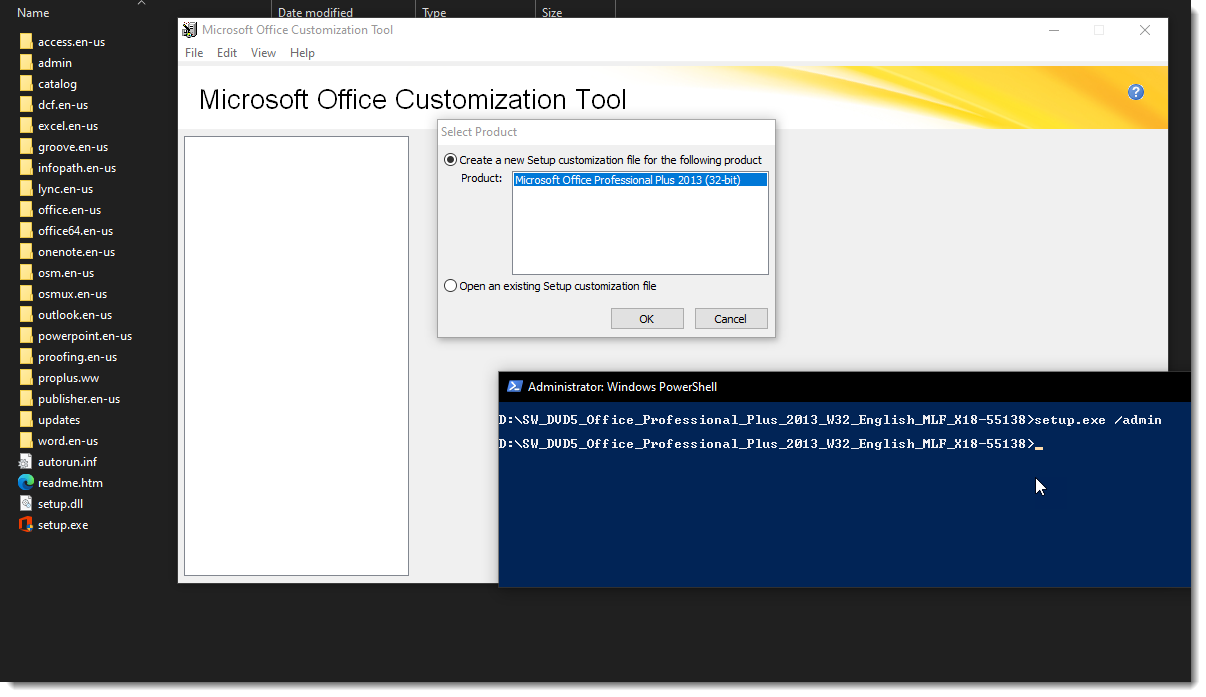Cancel the Select Product dialog
The image size is (1206, 697).
coord(730,319)
